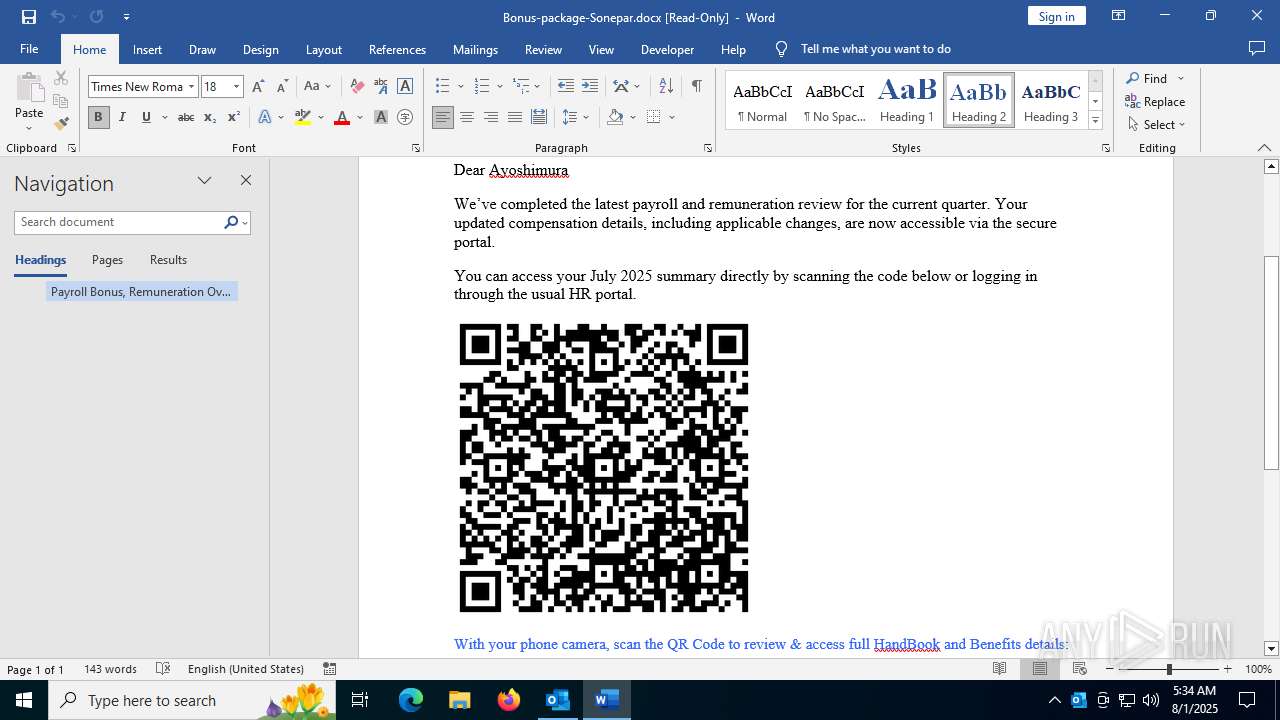Switch to the Review tab

[543, 49]
